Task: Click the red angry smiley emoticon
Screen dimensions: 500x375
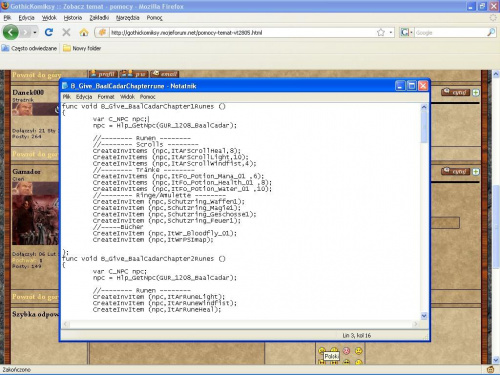Action: pyautogui.click(x=347, y=351)
